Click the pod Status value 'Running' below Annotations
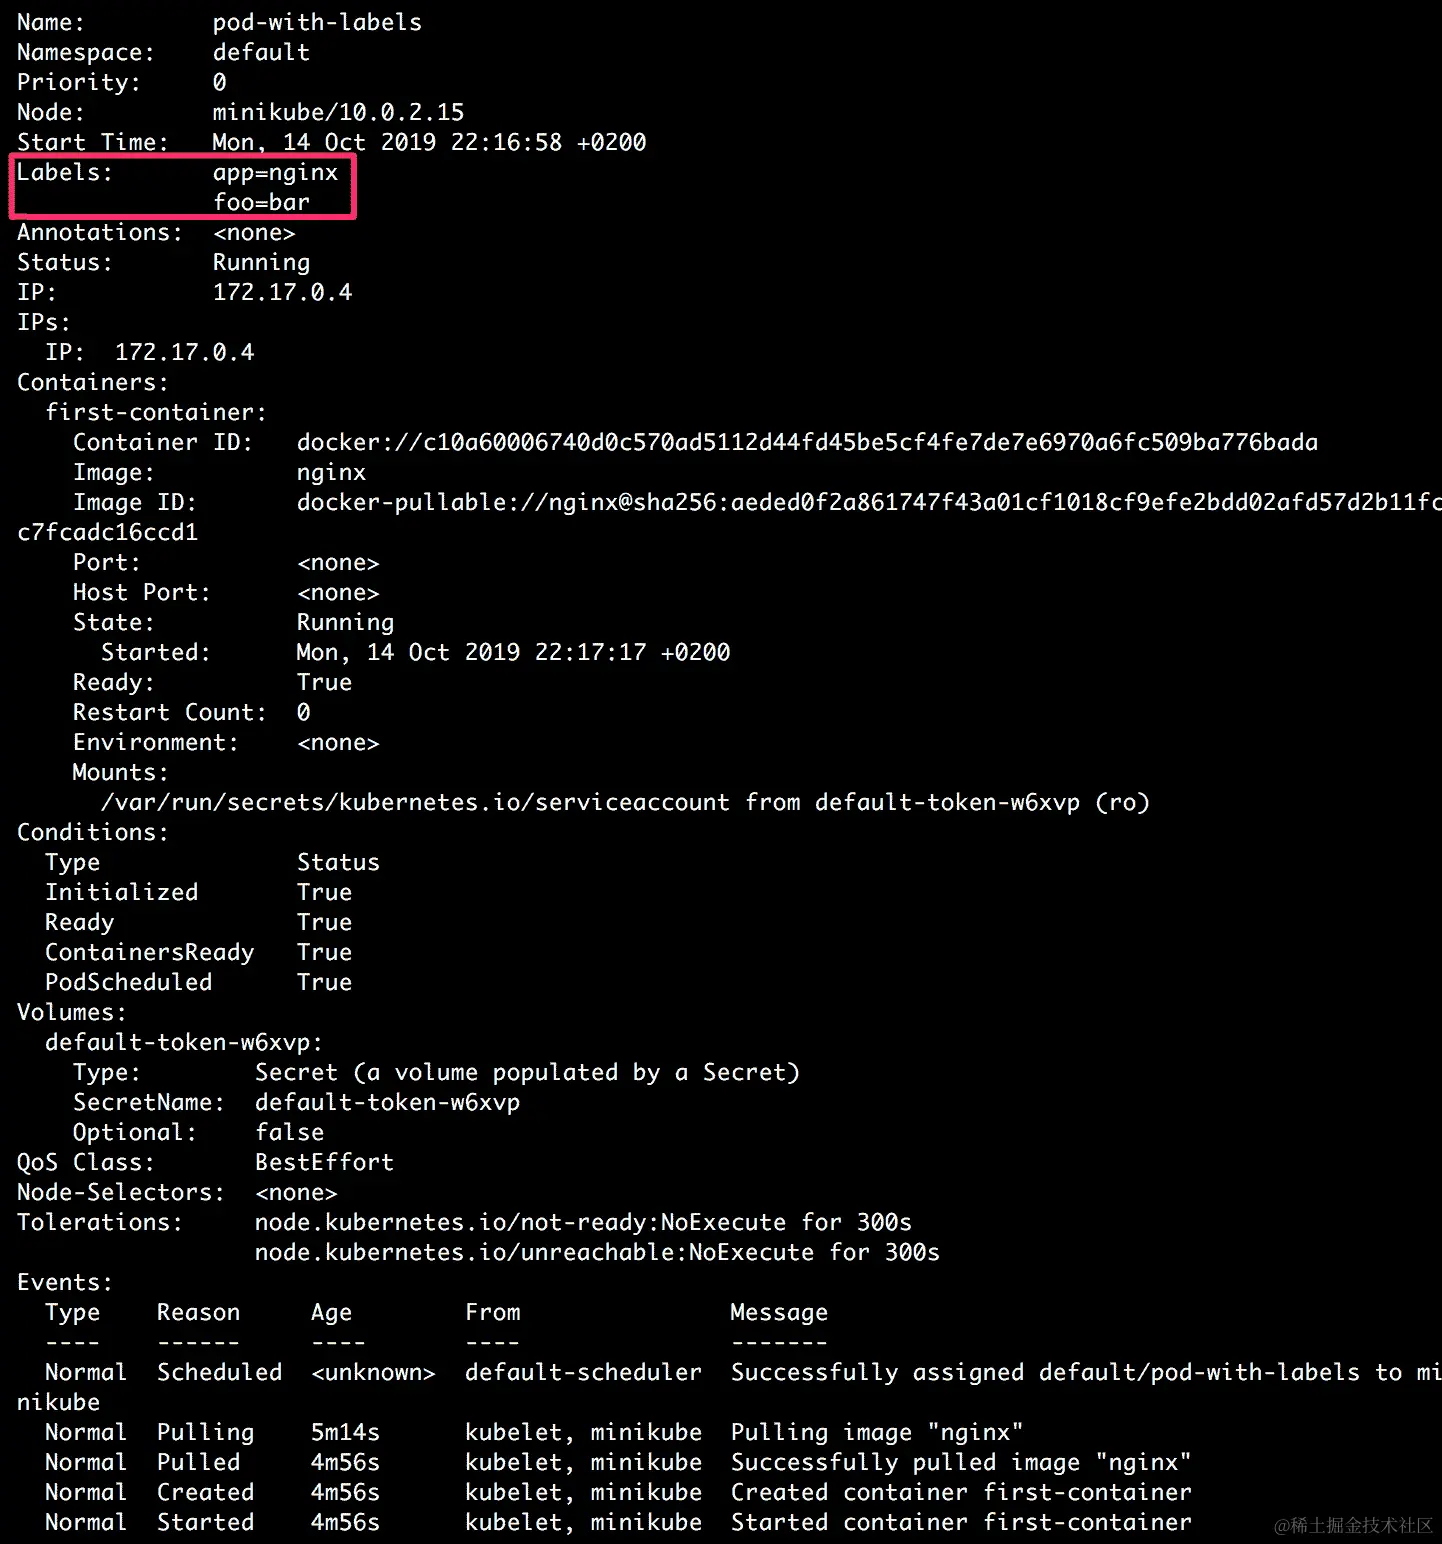 [x=261, y=262]
